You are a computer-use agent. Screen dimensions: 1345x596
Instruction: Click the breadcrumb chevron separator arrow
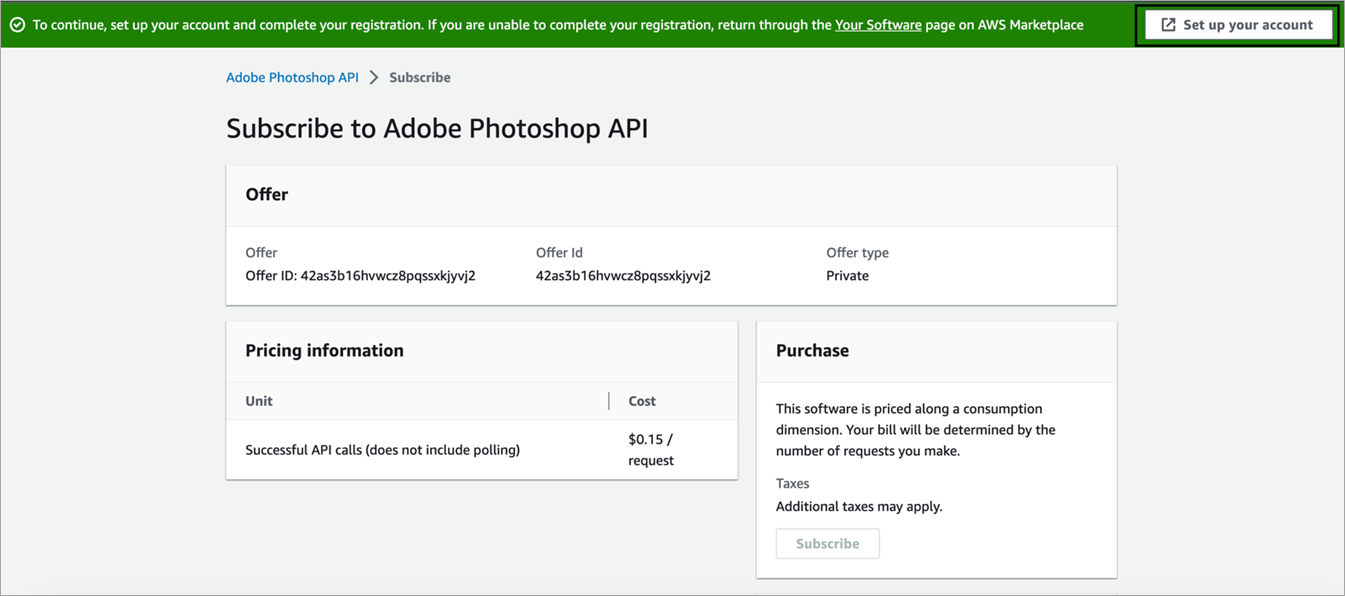click(374, 78)
